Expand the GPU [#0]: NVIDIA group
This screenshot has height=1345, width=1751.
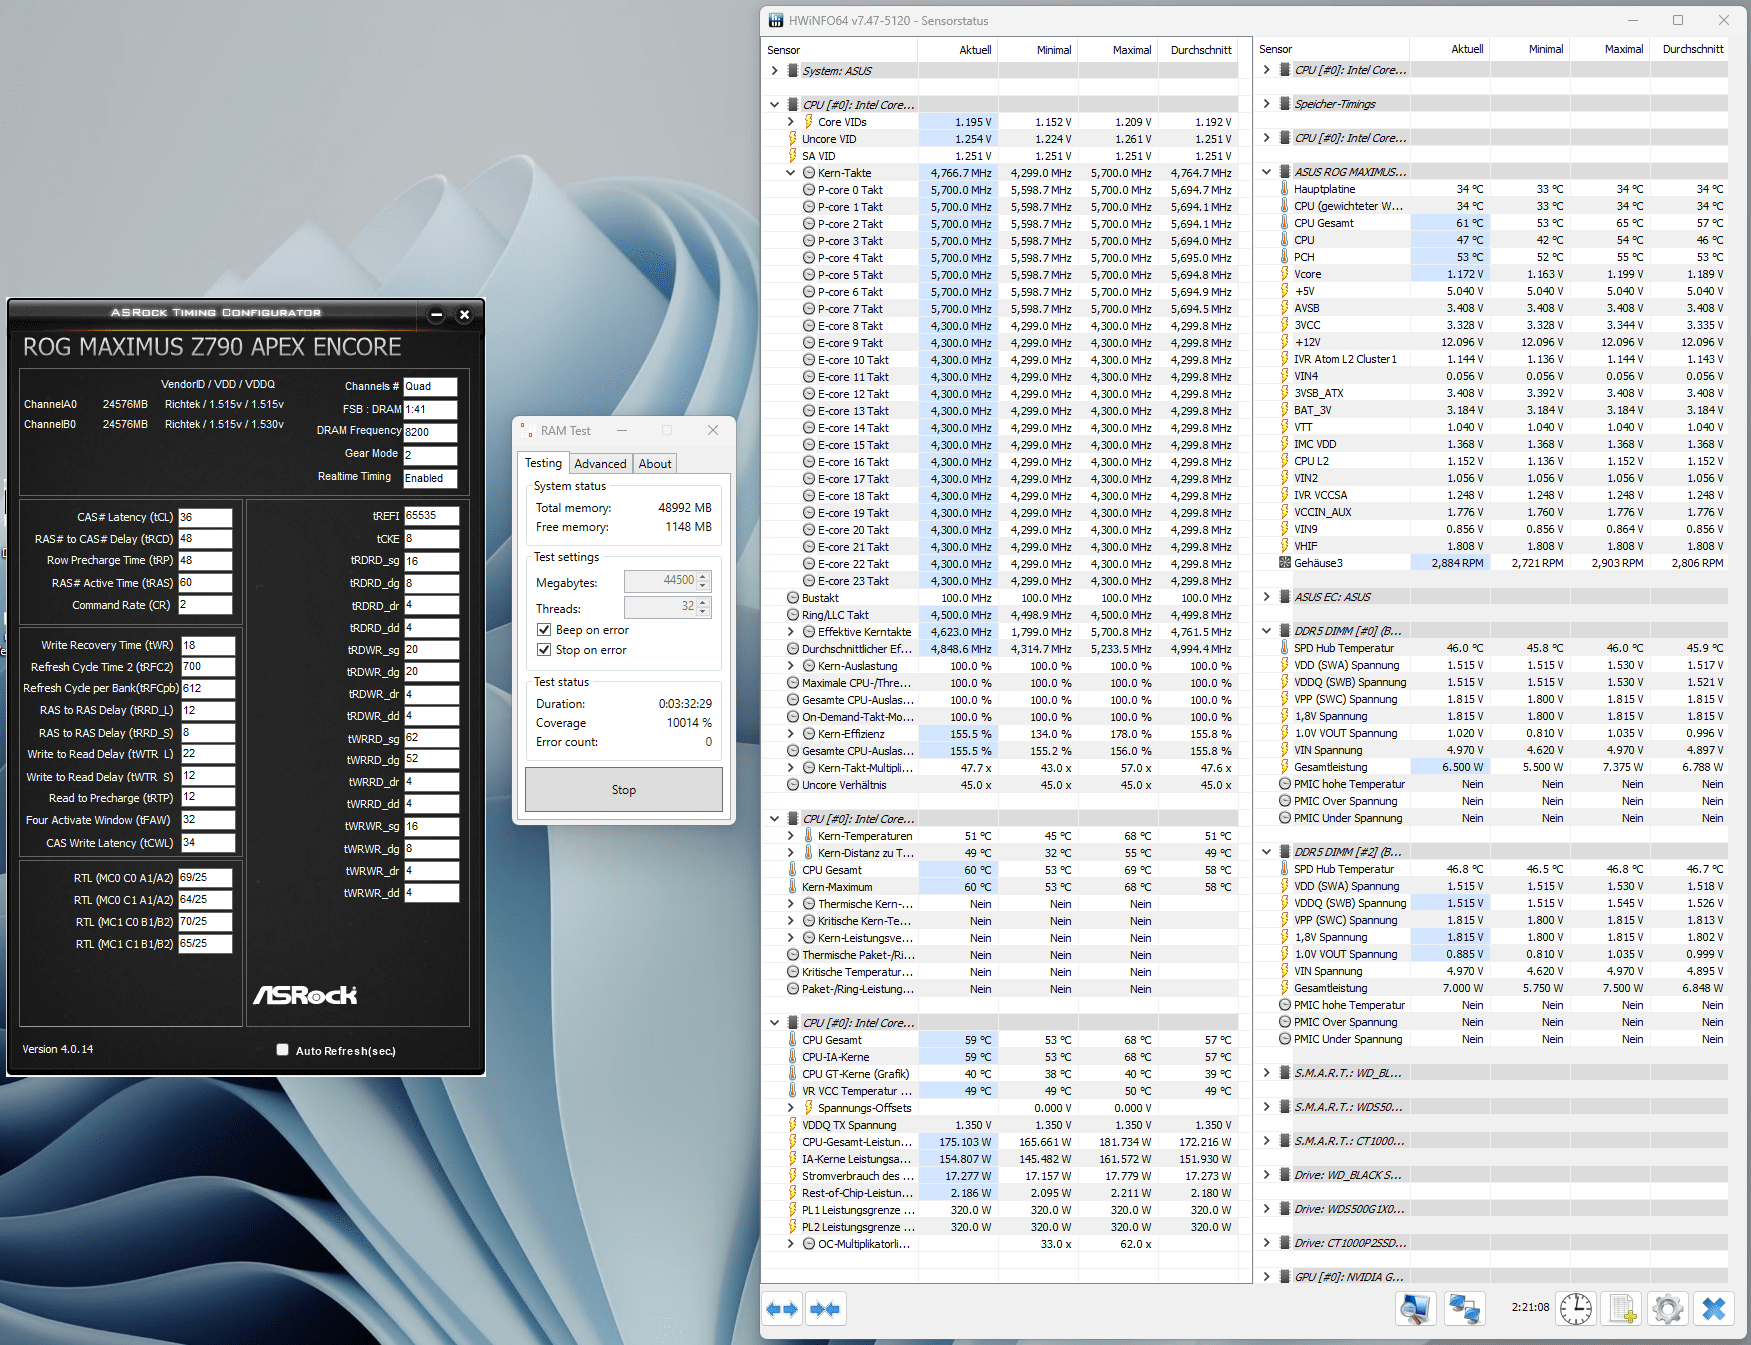(1267, 1277)
